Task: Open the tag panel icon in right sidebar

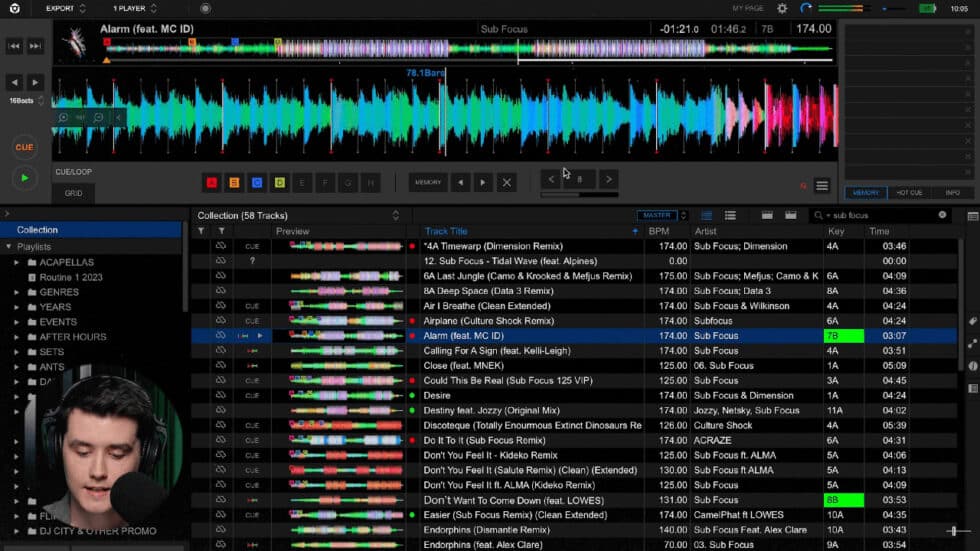Action: point(972,321)
